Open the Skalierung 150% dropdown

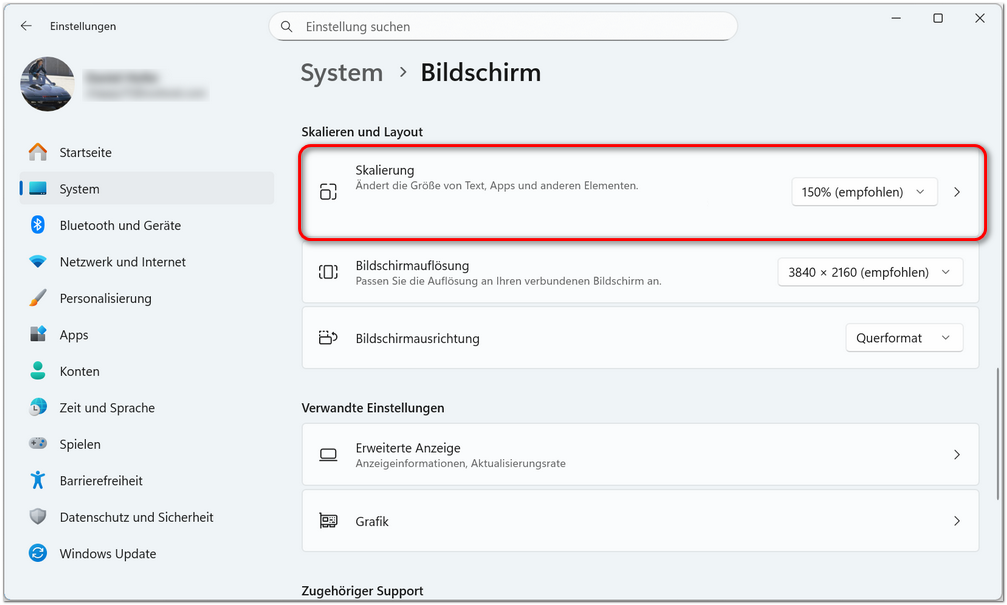point(864,192)
